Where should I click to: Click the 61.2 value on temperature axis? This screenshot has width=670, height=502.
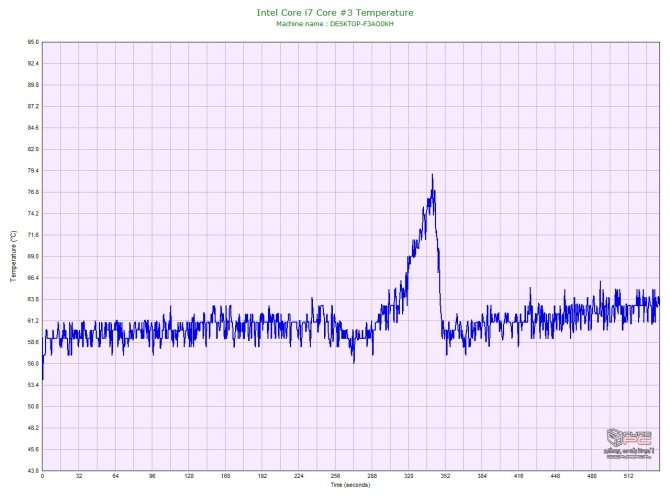click(x=33, y=321)
